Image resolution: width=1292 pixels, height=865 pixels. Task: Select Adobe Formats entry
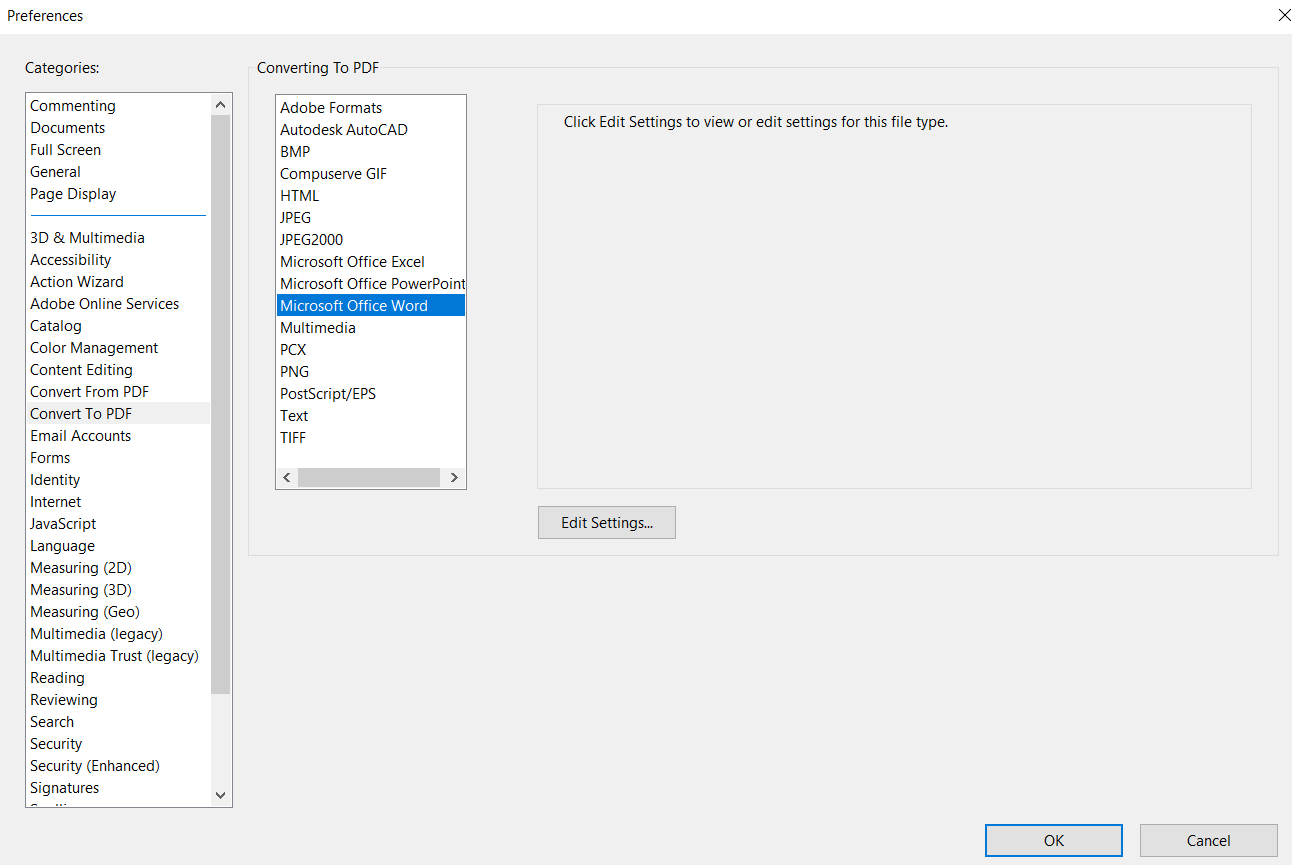(331, 107)
